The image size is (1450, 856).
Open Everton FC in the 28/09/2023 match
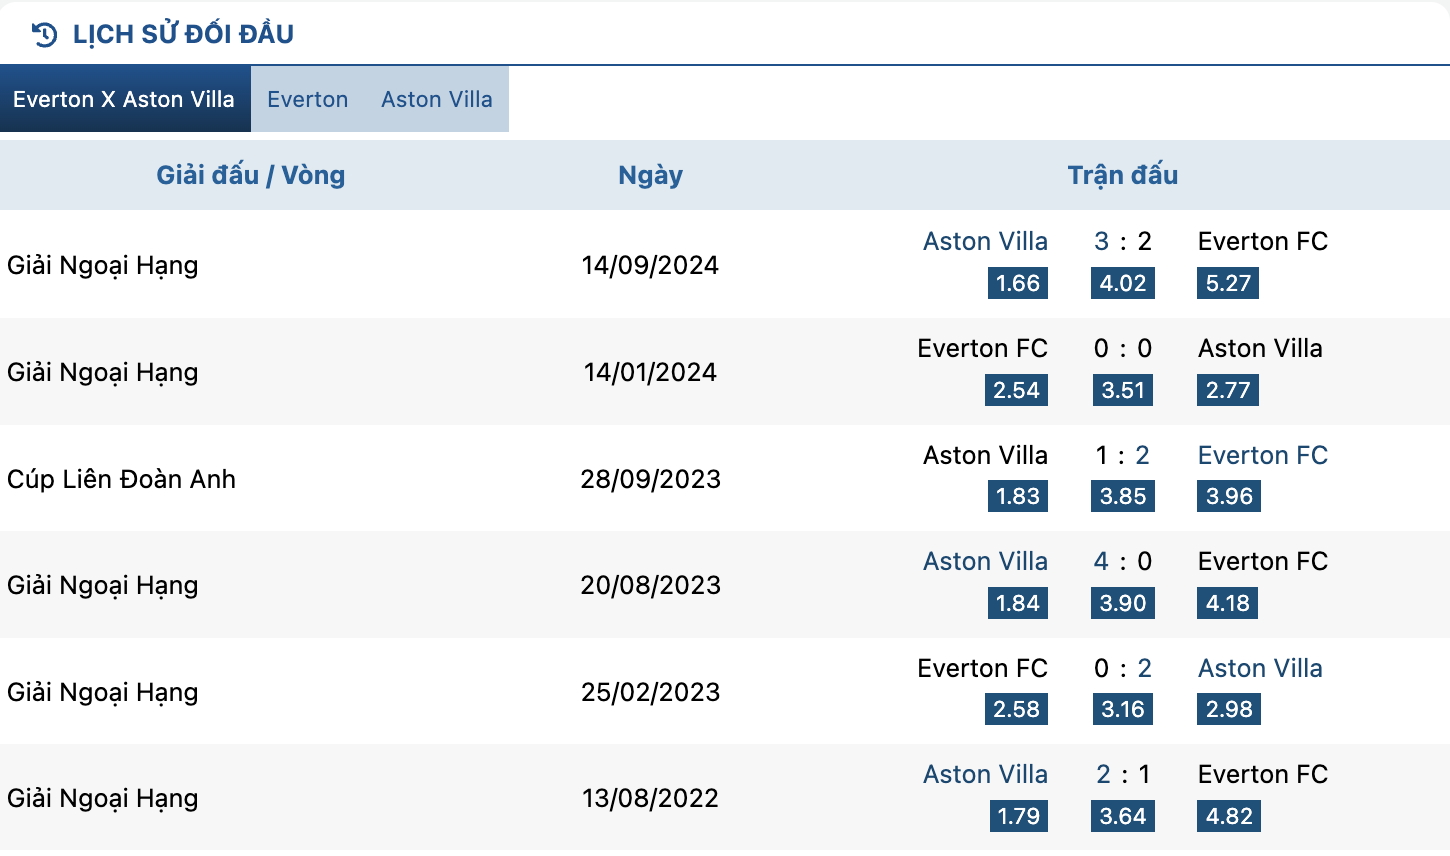tap(1263, 455)
